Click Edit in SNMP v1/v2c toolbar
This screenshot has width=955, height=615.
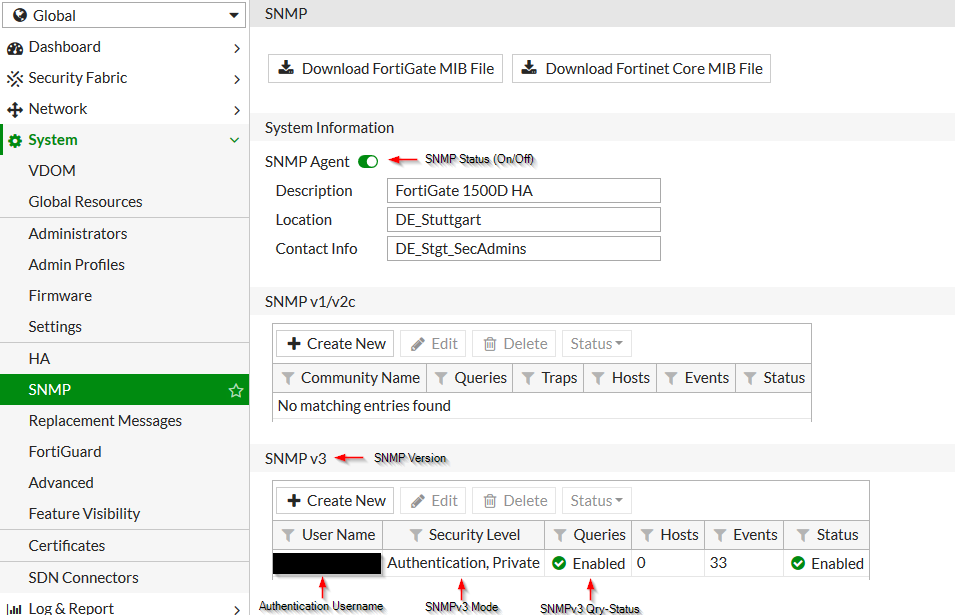[433, 343]
